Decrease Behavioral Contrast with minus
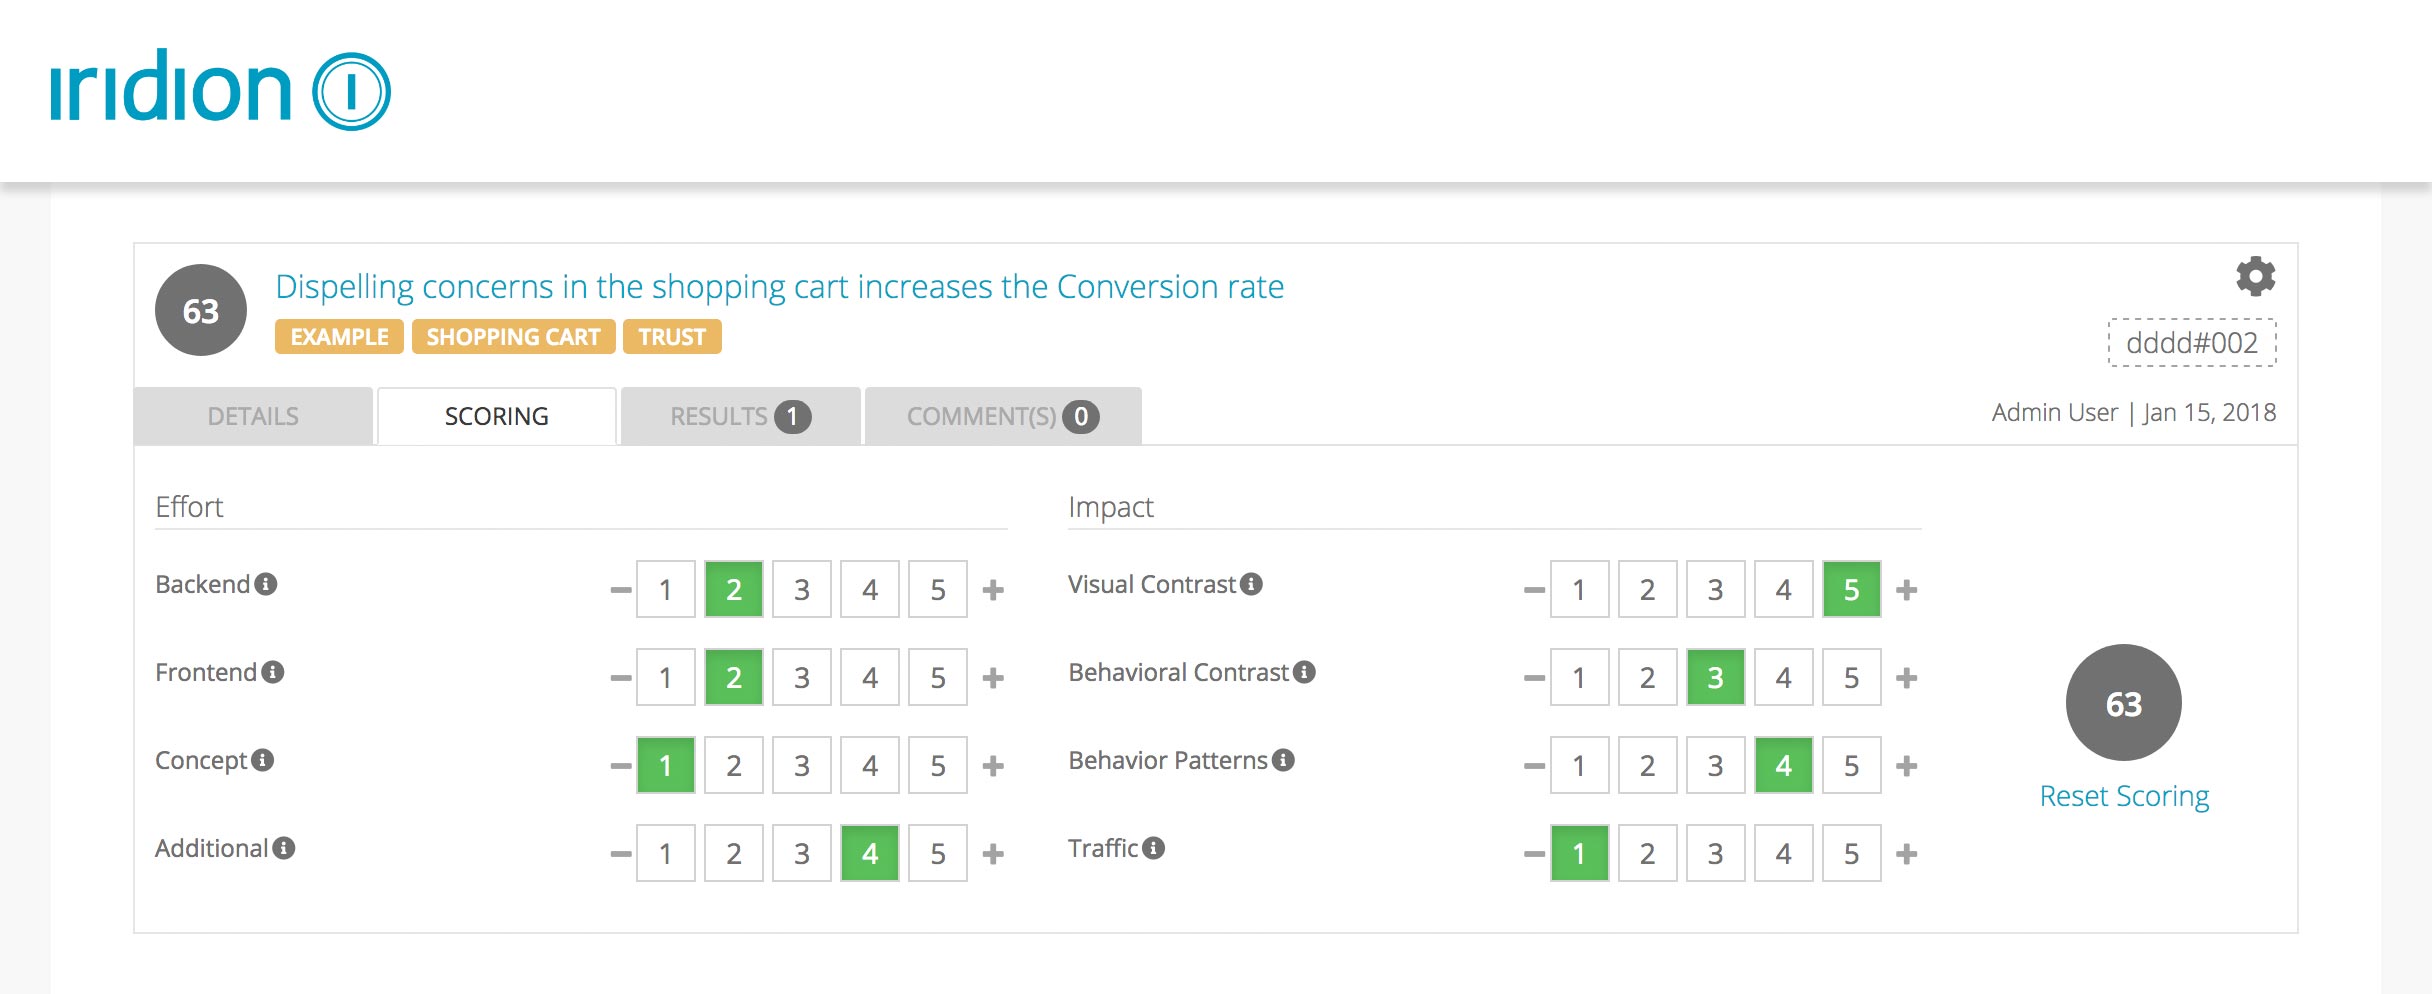 tap(1535, 678)
